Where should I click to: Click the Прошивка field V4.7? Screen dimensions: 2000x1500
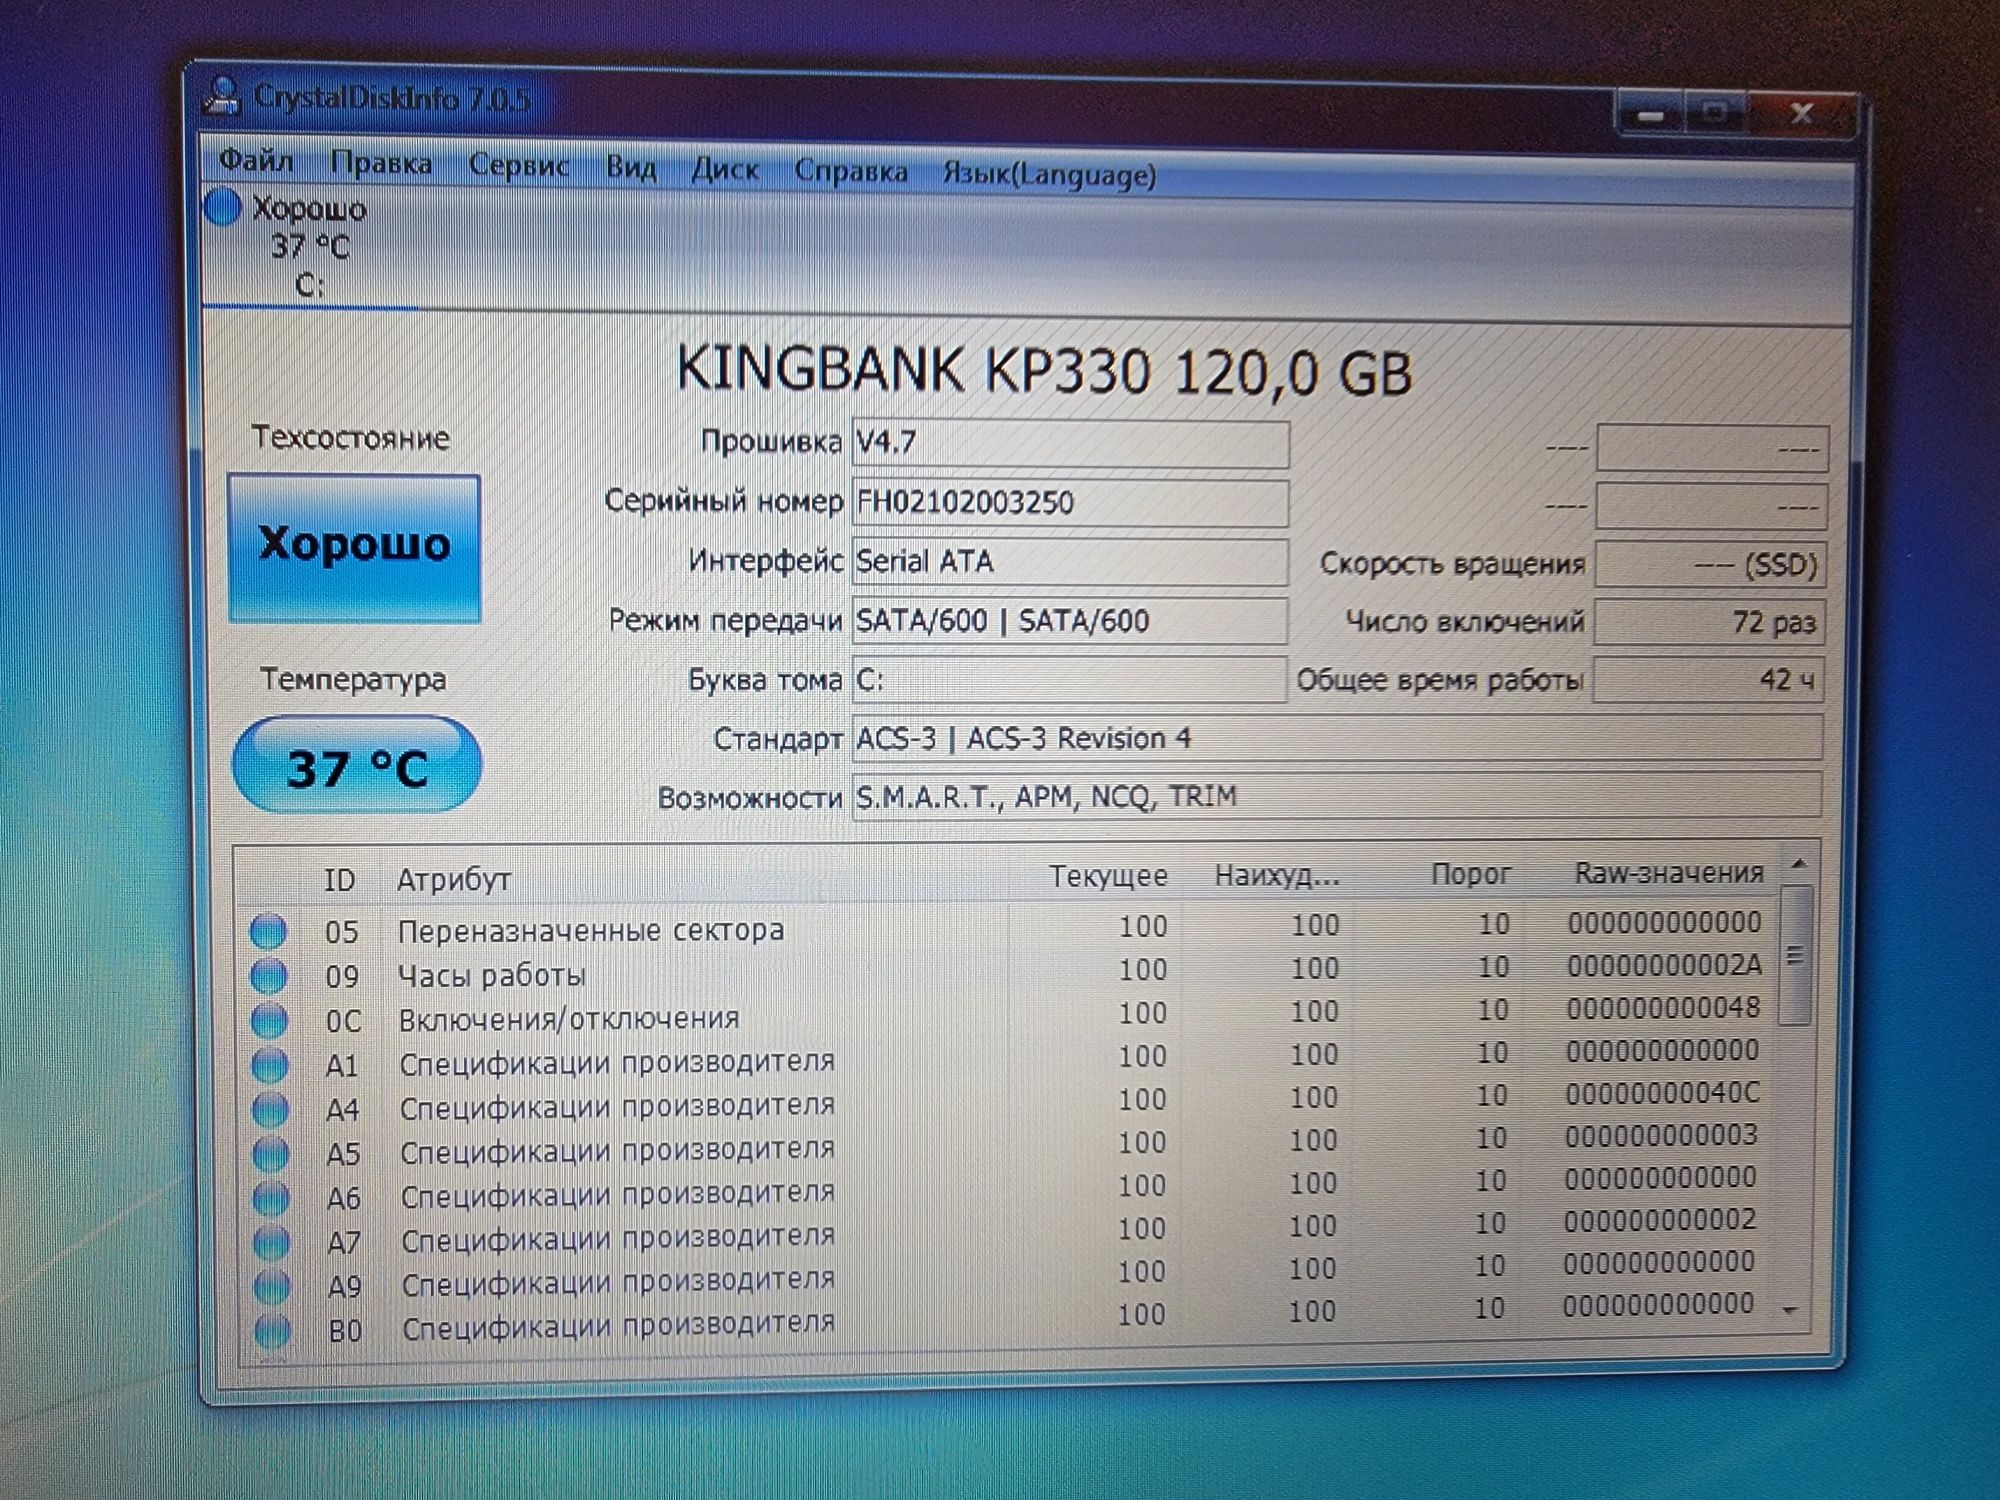click(1070, 443)
